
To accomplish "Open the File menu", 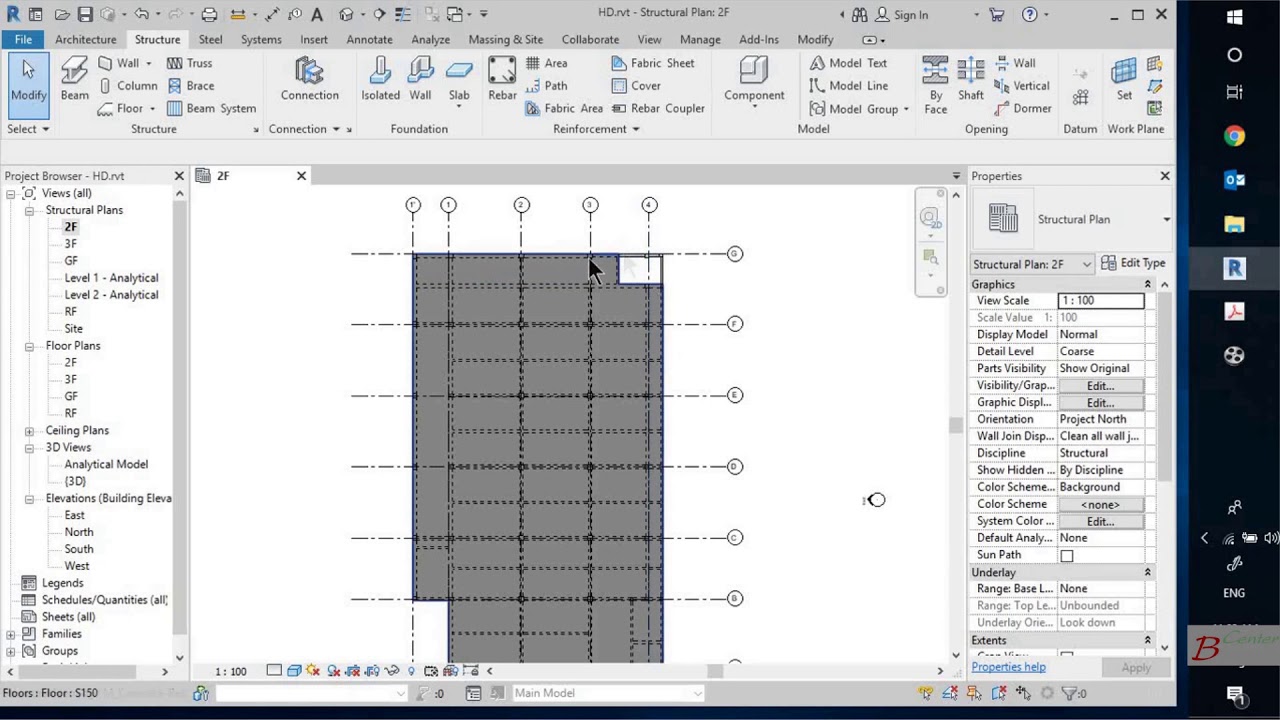I will 23,39.
